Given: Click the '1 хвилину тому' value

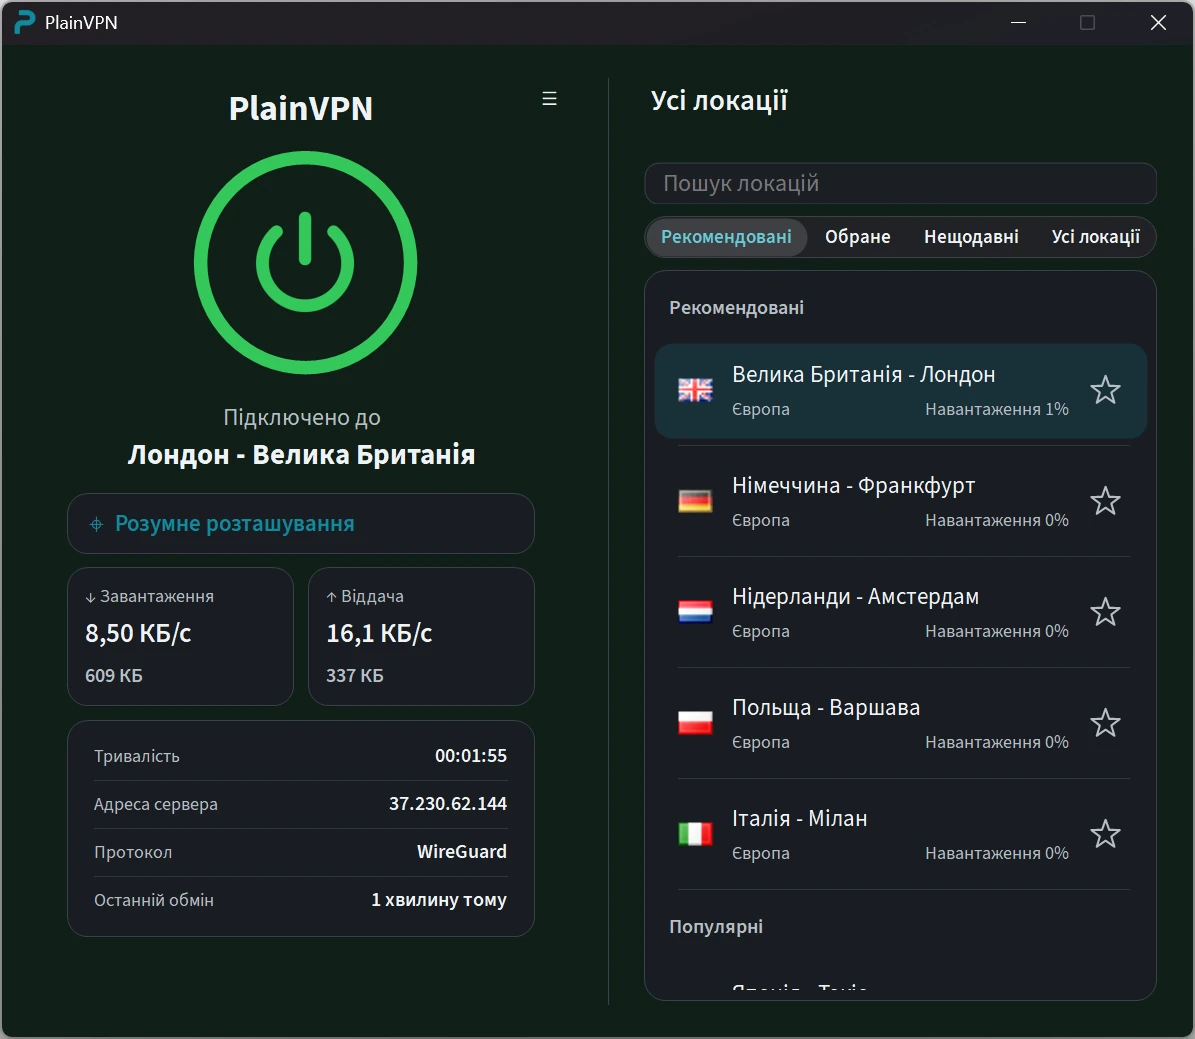Looking at the screenshot, I should point(438,900).
